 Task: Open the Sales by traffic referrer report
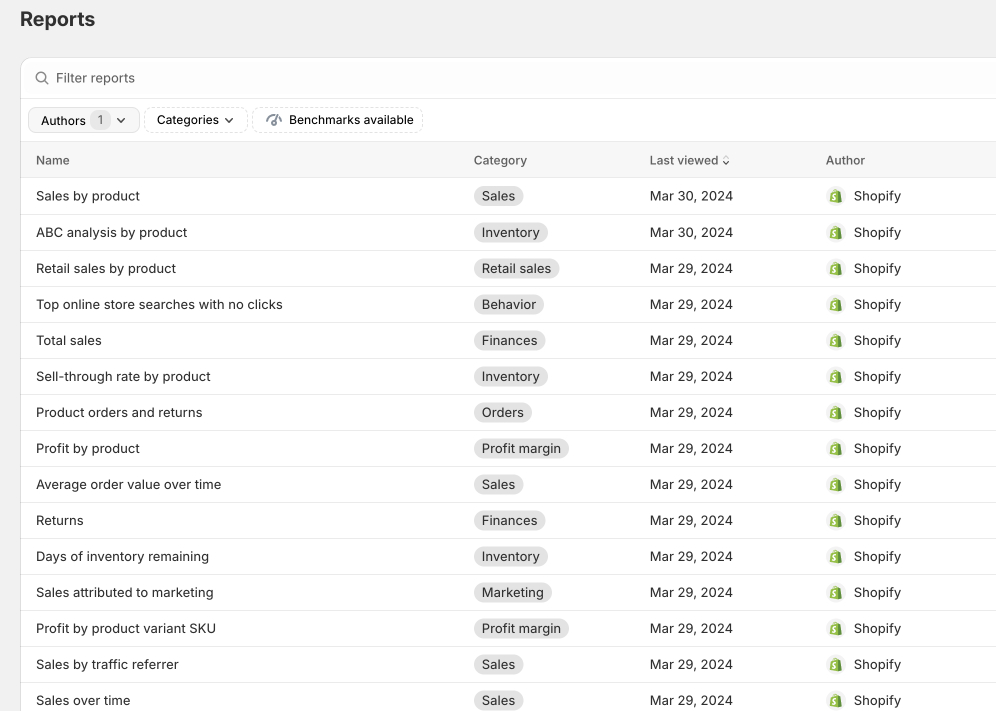[x=107, y=665]
